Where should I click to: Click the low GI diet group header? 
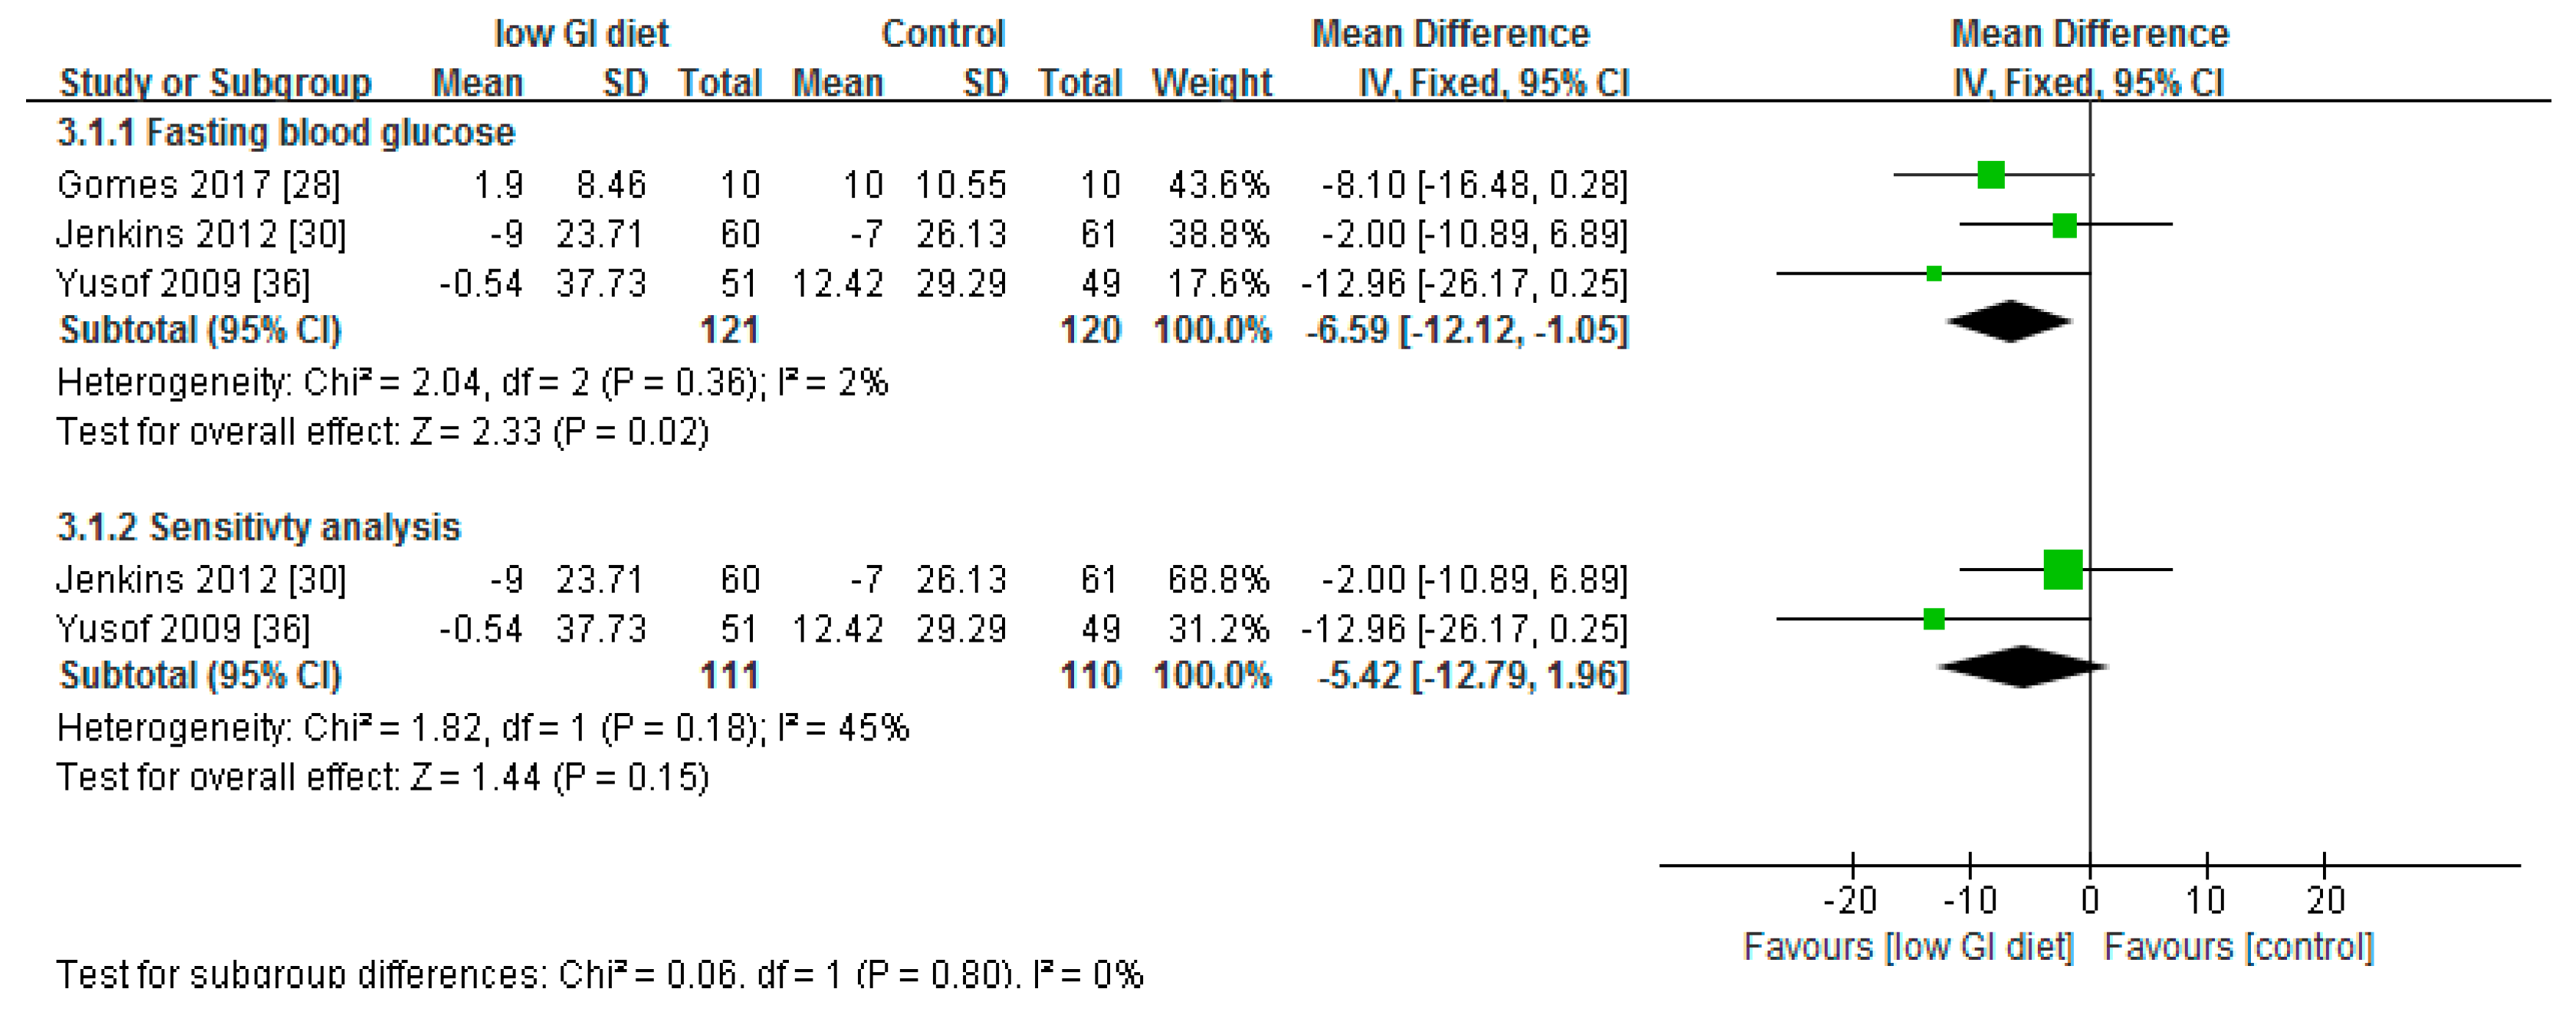pyautogui.click(x=581, y=34)
